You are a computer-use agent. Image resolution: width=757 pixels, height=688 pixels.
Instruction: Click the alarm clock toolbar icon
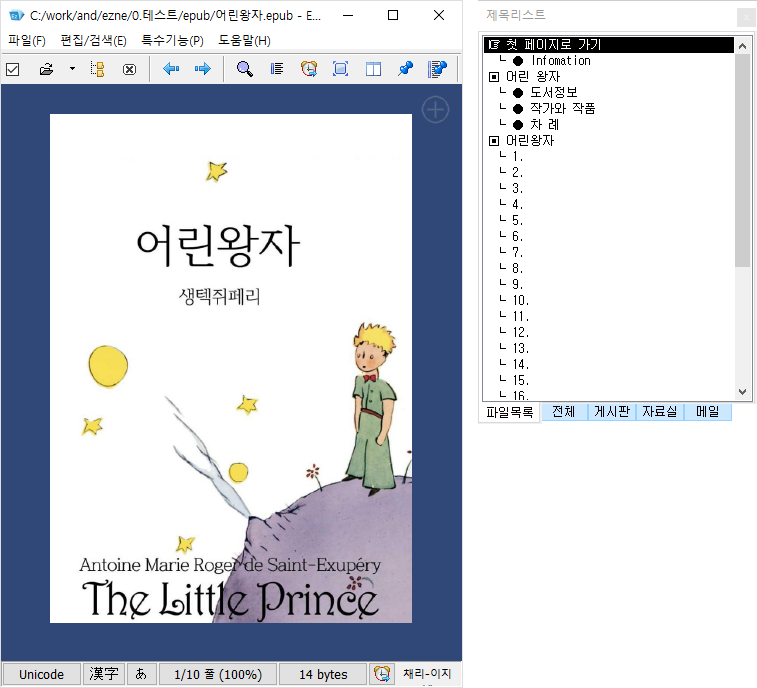coord(309,69)
